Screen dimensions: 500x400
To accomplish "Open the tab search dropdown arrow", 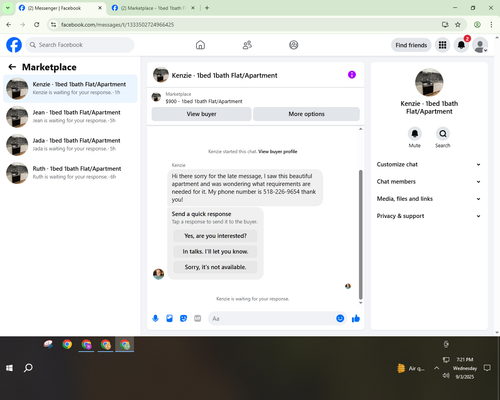I will tap(8, 8).
